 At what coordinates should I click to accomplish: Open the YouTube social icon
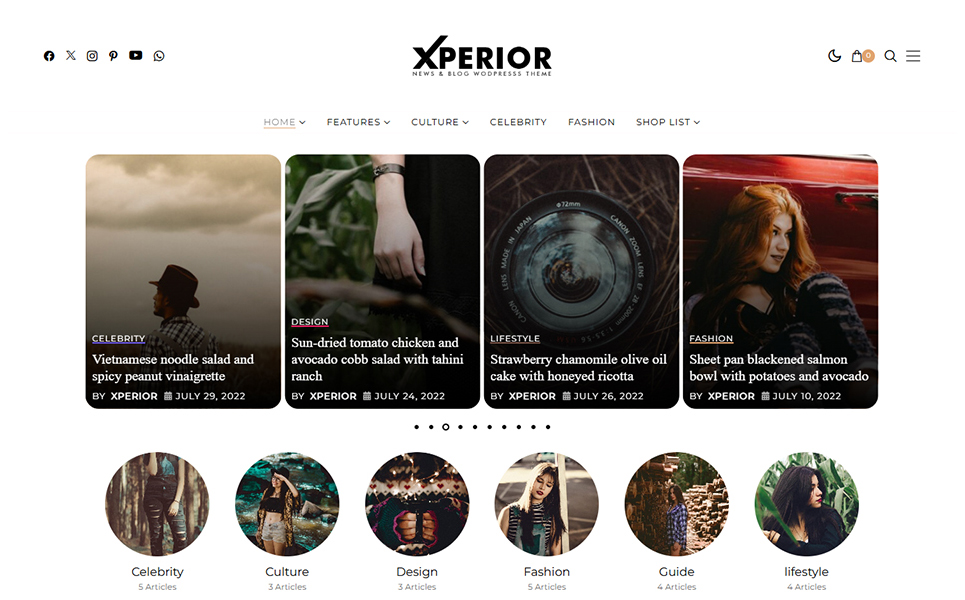[135, 55]
